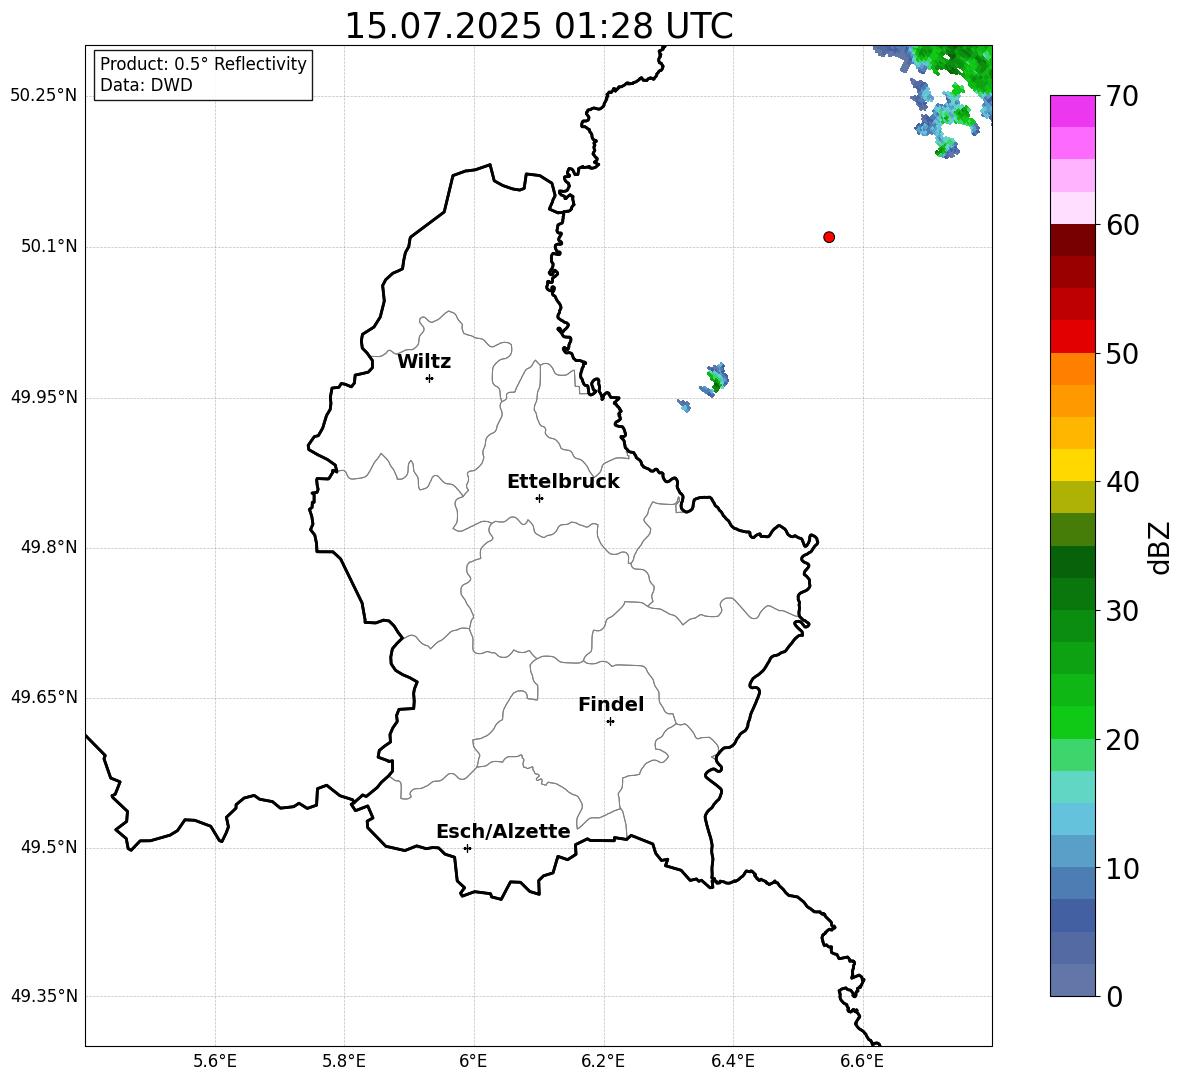Click the 49.8°N latitude label
Image resolution: width=1184 pixels, height=1081 pixels.
point(49,547)
